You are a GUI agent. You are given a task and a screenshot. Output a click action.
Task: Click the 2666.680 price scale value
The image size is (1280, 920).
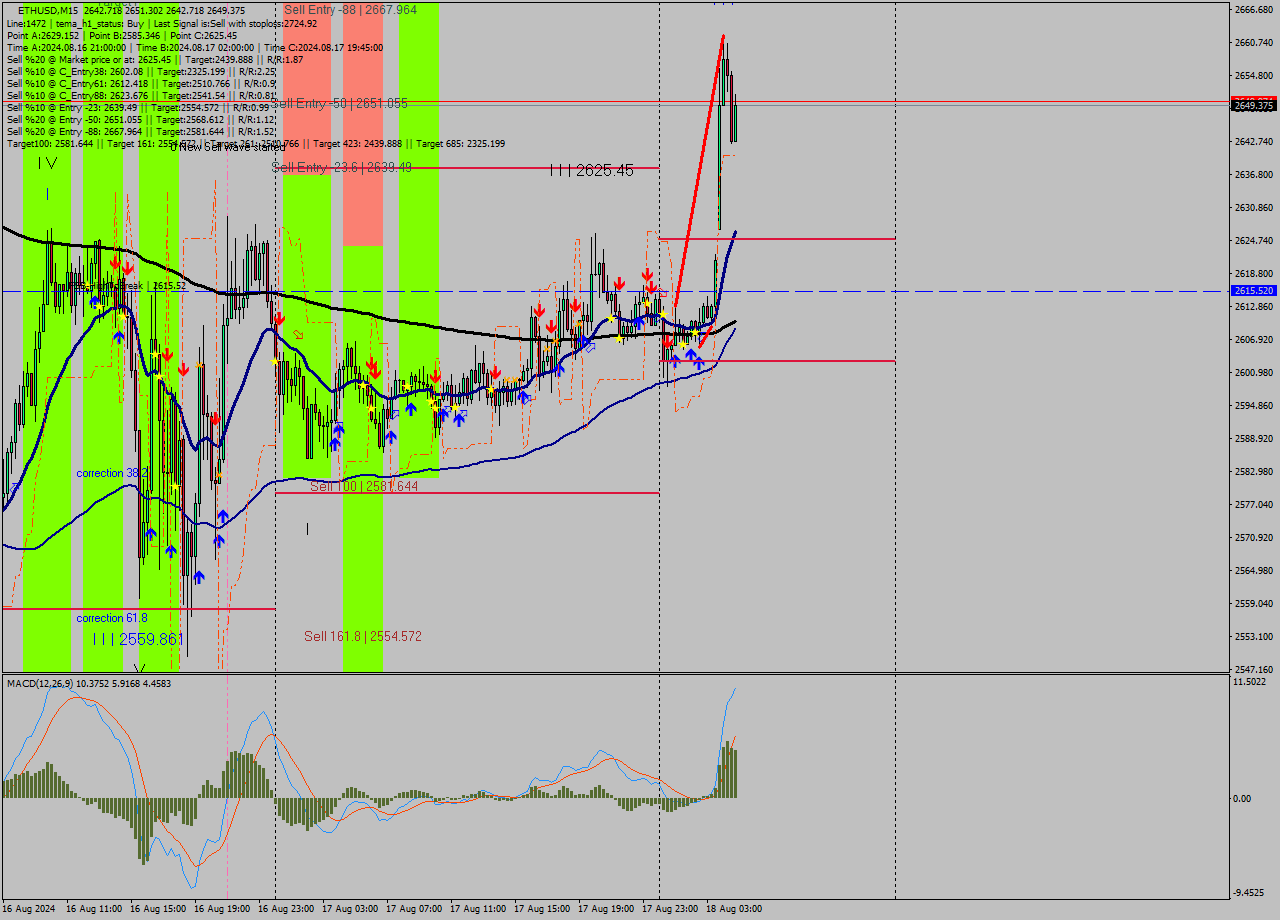tap(1254, 10)
